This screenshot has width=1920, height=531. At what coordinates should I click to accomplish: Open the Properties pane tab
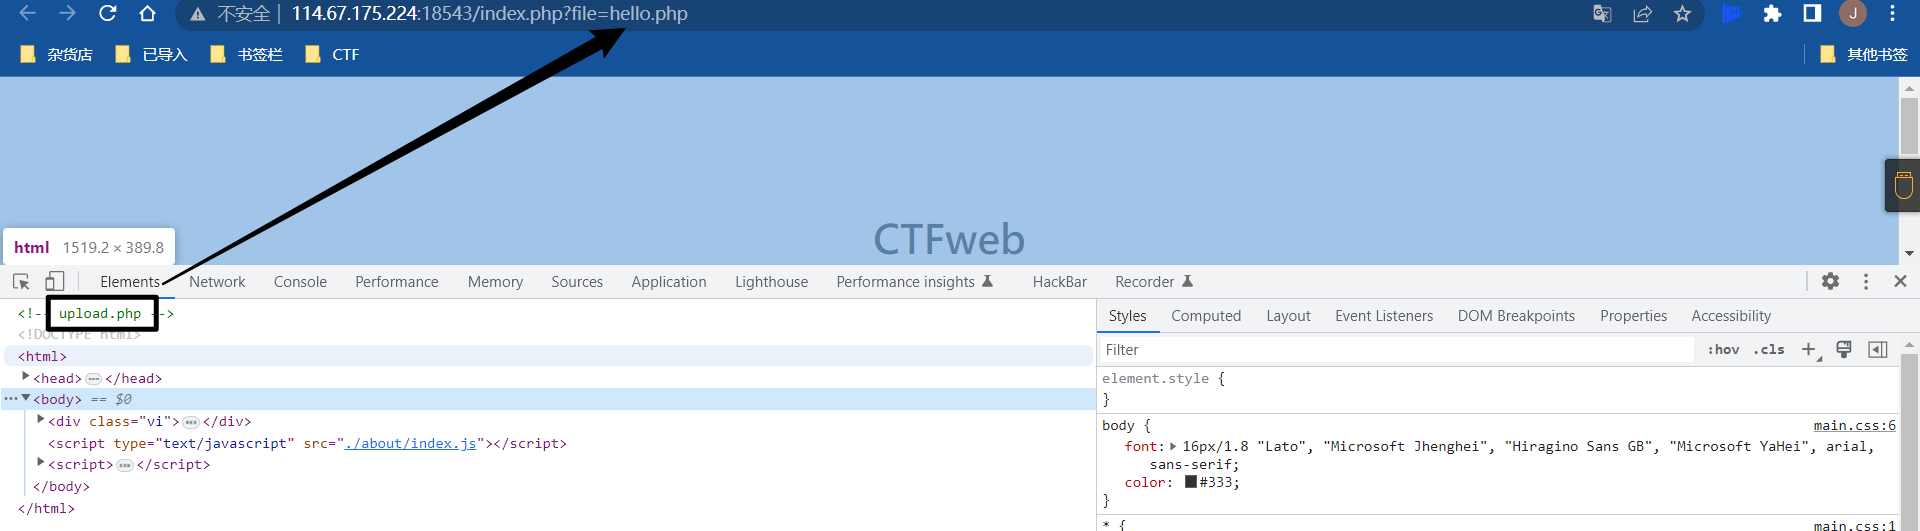(1634, 316)
